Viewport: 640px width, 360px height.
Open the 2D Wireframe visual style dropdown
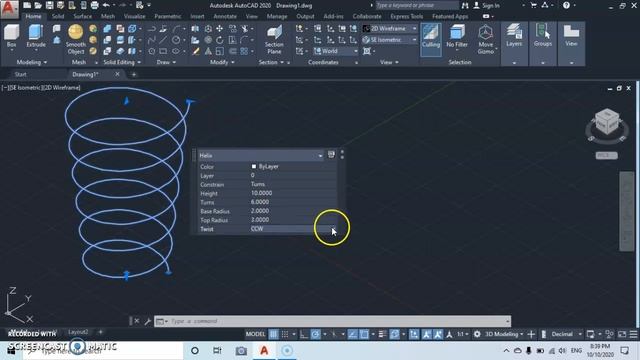pos(390,29)
